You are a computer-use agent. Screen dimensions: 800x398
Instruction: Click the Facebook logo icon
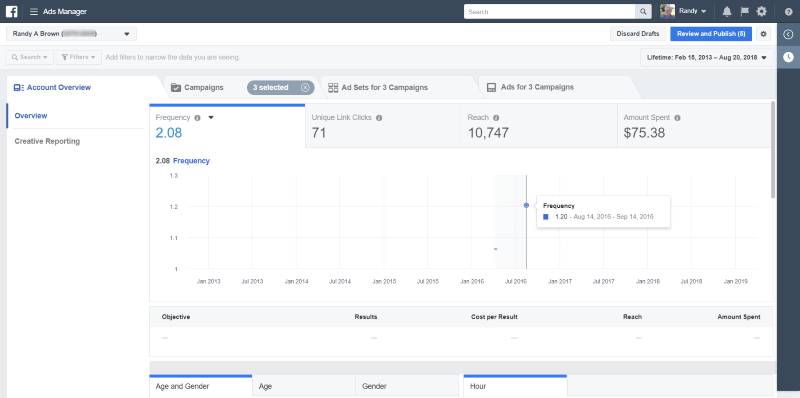(11, 11)
